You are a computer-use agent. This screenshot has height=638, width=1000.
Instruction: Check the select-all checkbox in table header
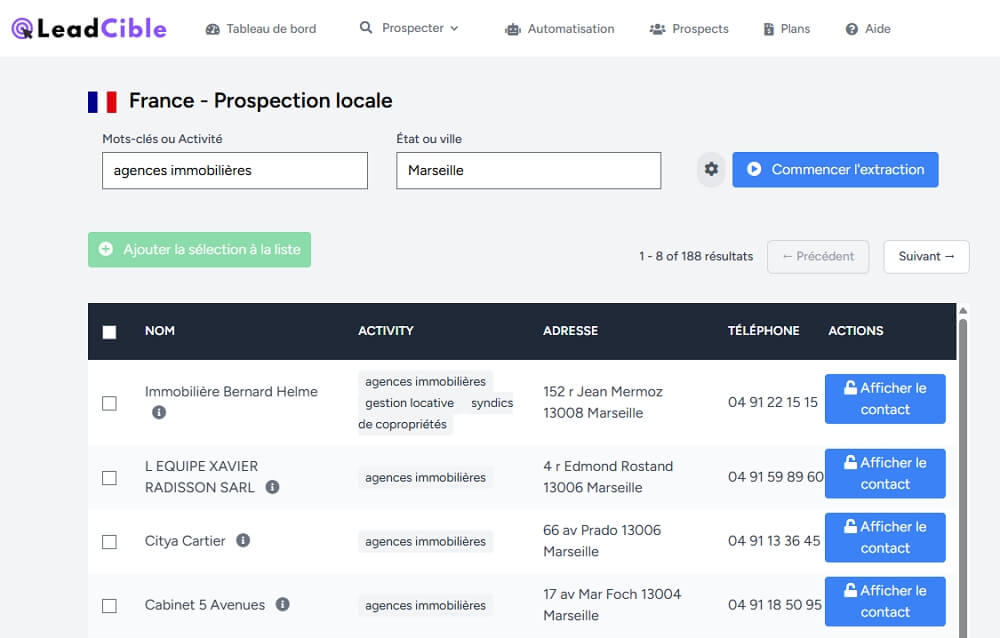110,331
